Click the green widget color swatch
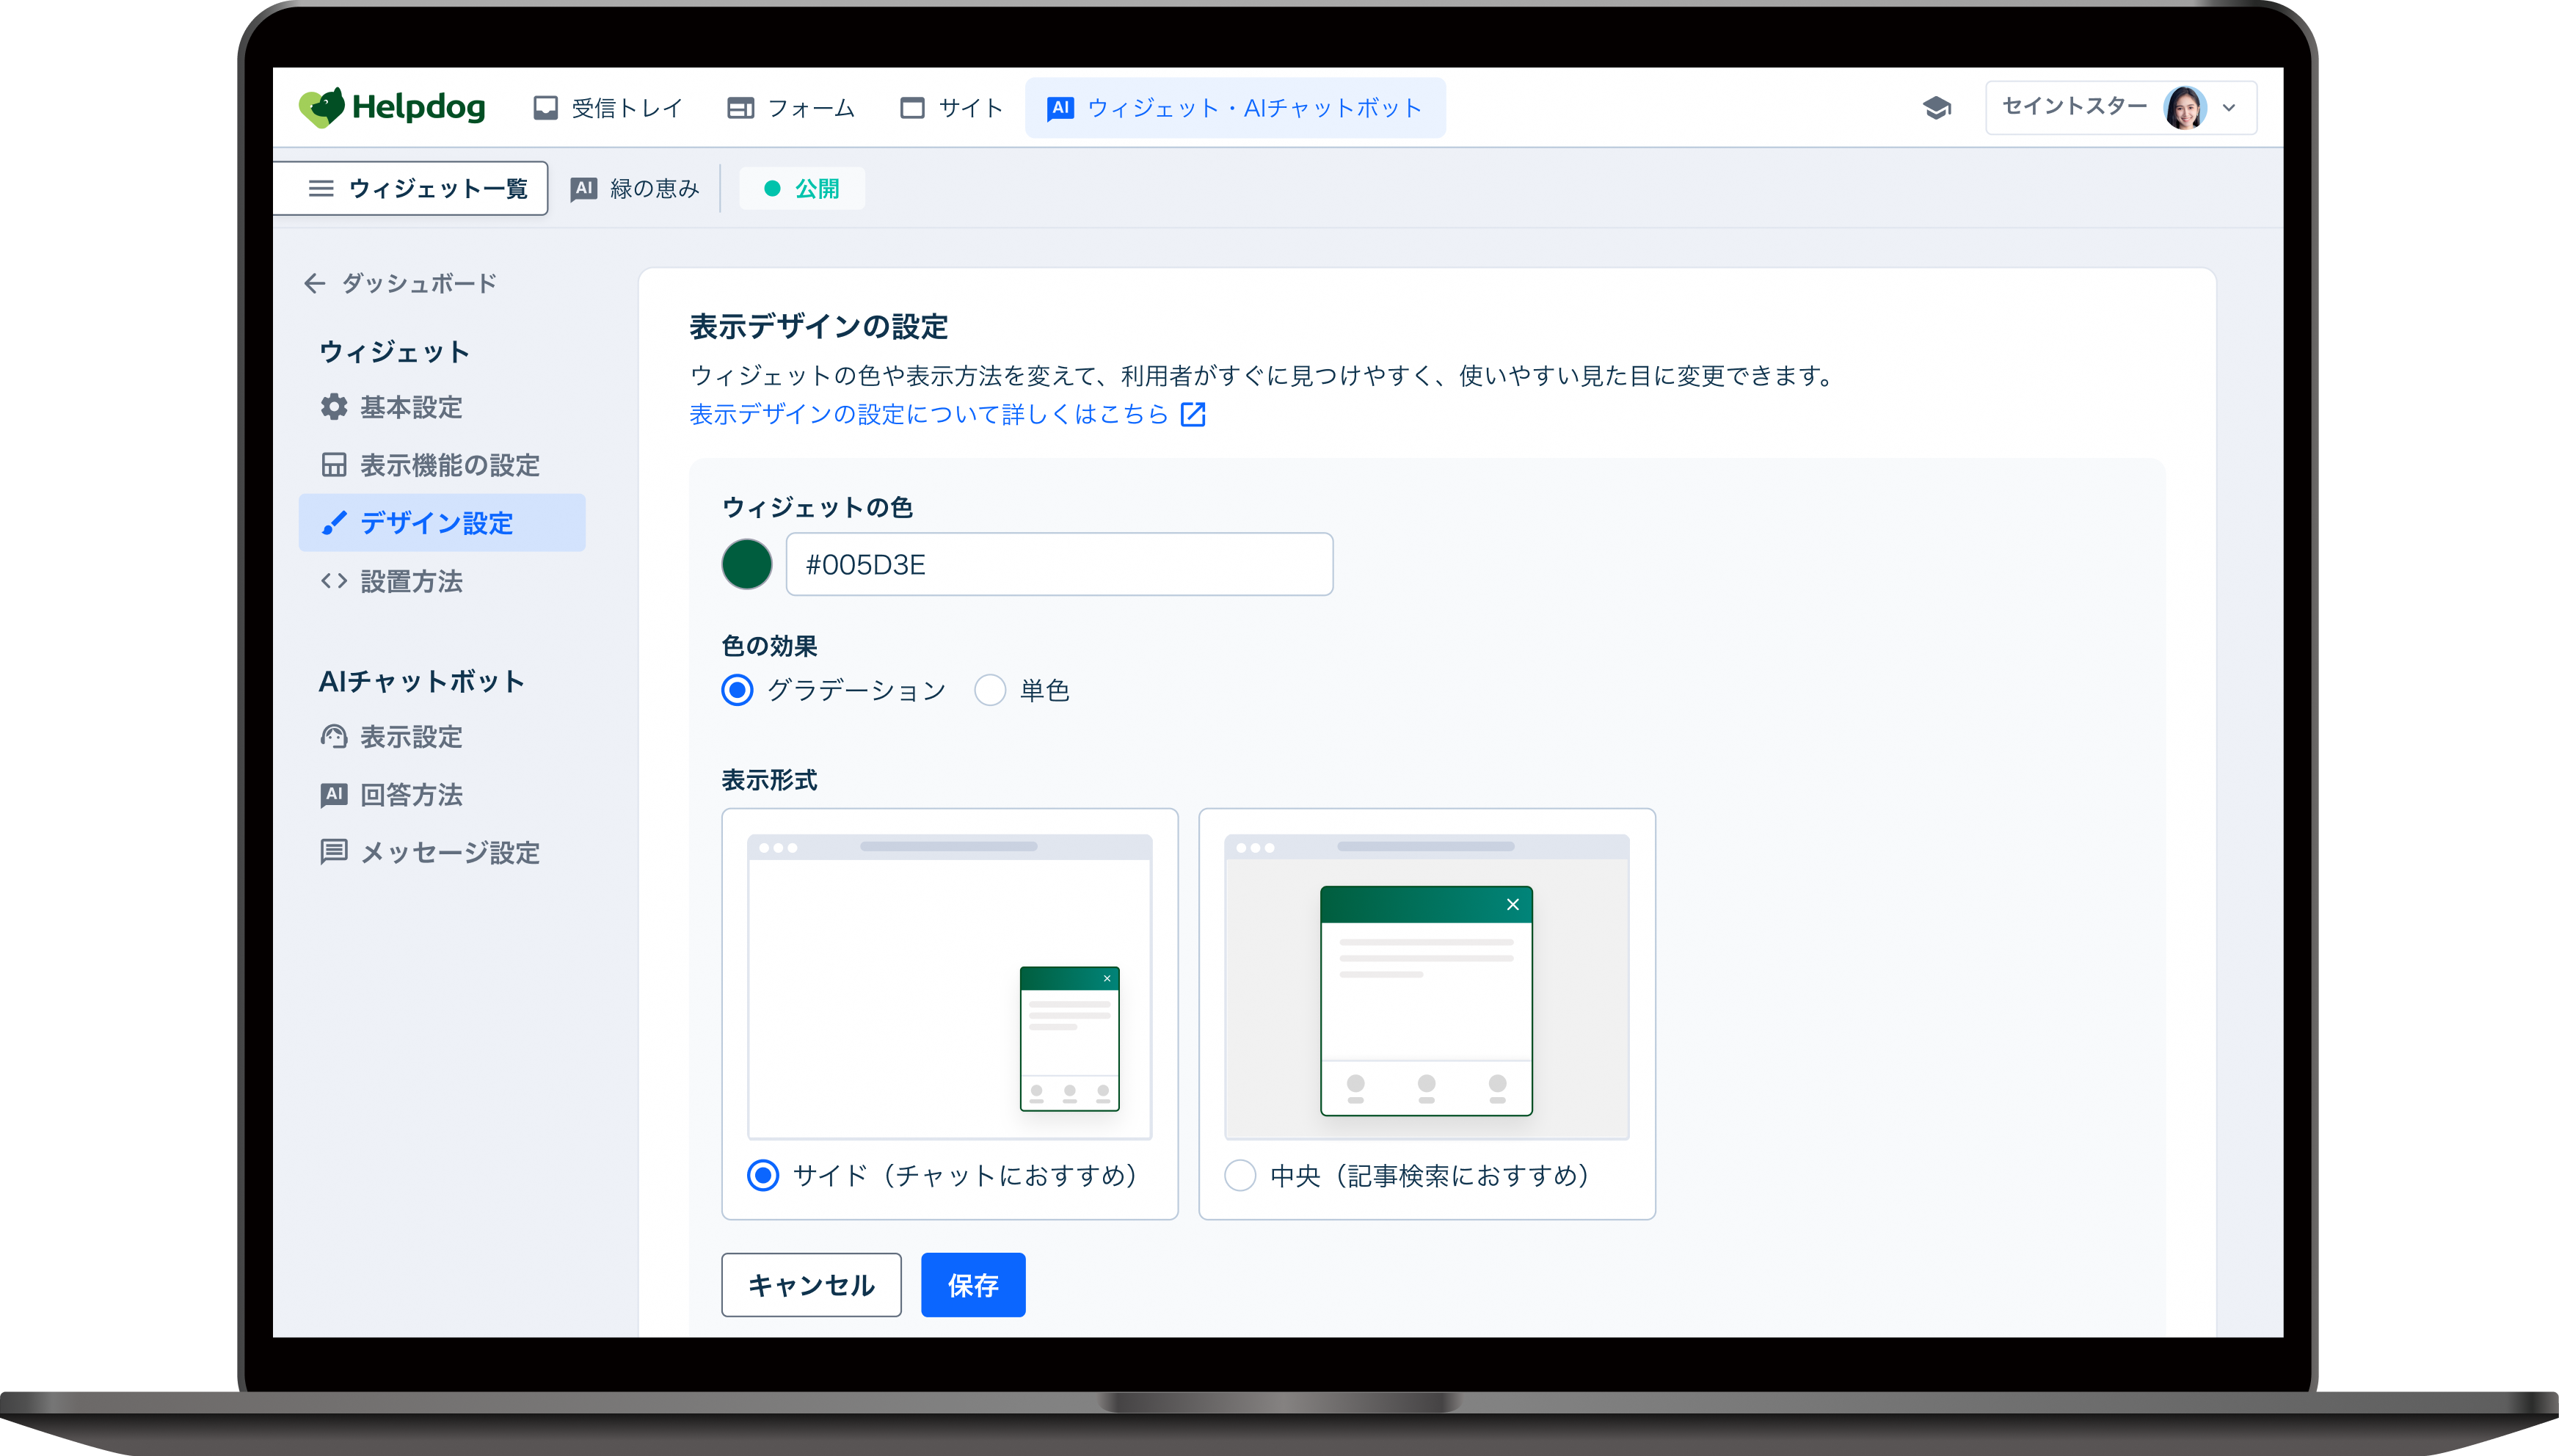The height and width of the screenshot is (1456, 2559). (x=747, y=564)
